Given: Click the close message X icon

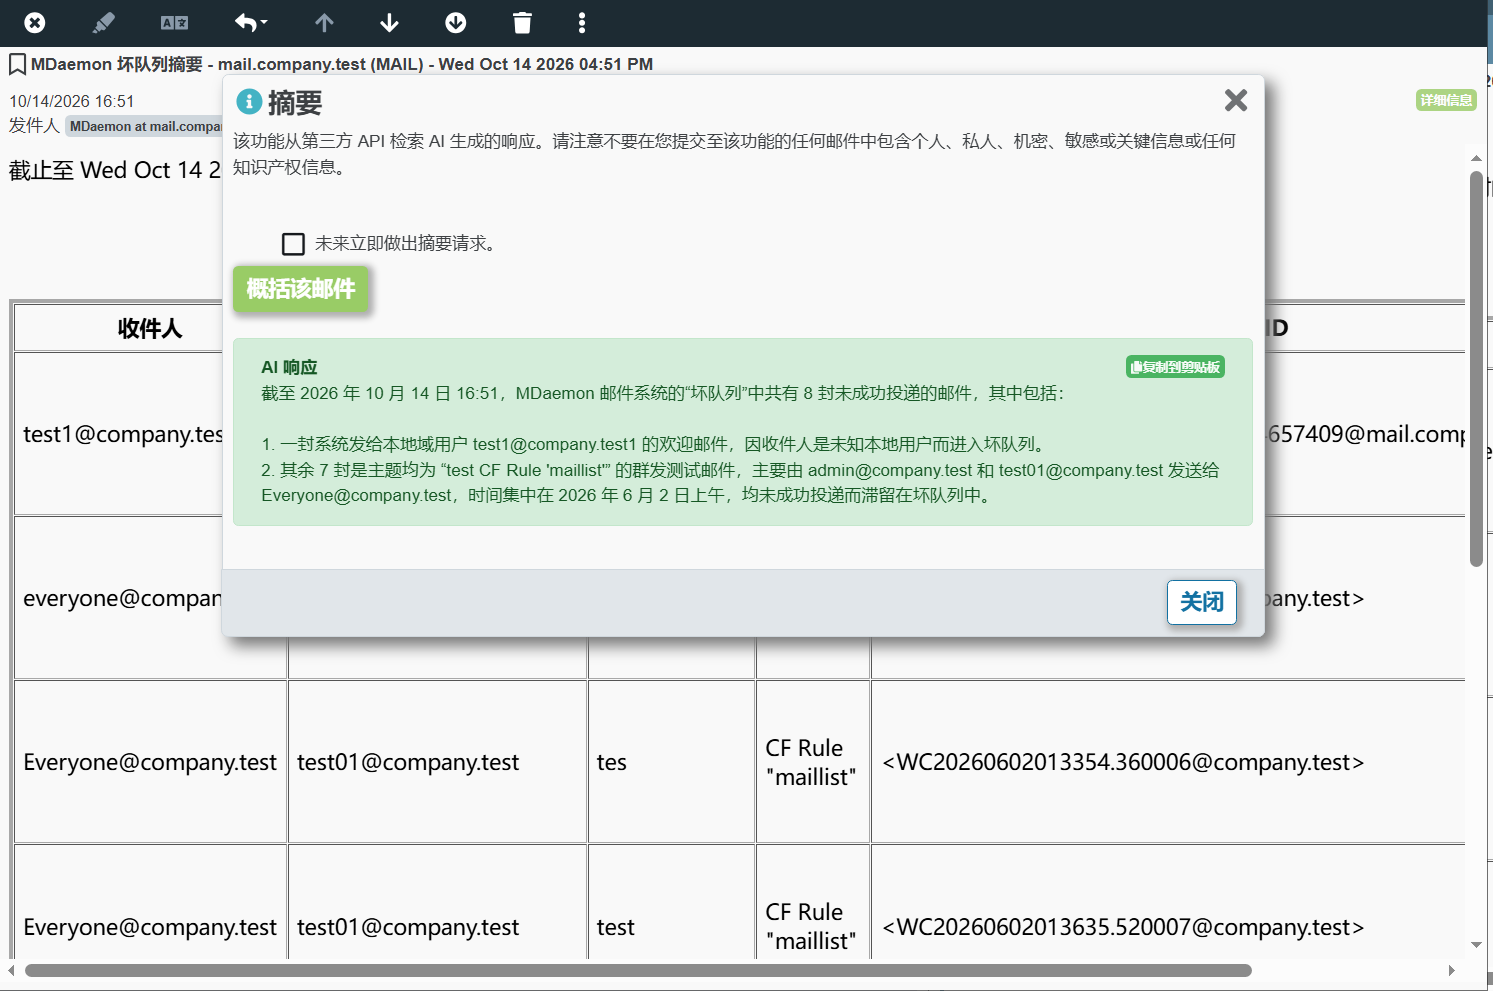Looking at the screenshot, I should click(34, 23).
